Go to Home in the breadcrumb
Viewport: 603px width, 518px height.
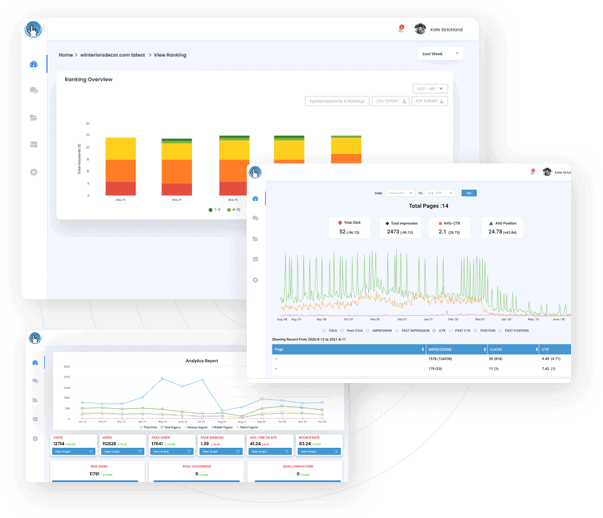click(x=66, y=55)
